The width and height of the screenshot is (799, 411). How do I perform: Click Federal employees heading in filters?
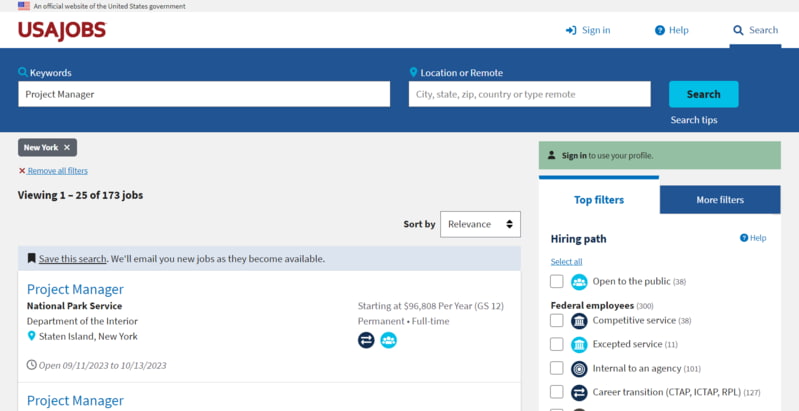[x=592, y=306]
